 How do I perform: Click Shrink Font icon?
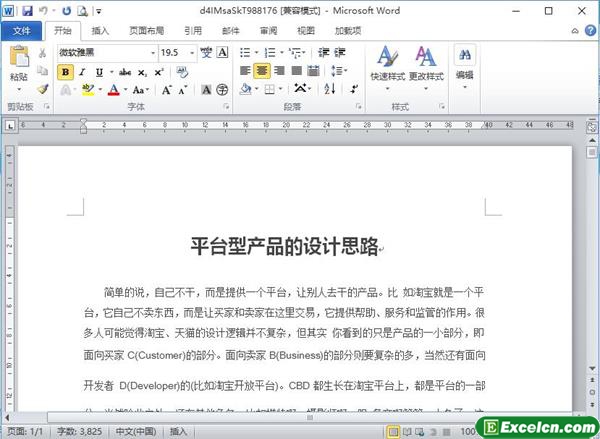[183, 90]
